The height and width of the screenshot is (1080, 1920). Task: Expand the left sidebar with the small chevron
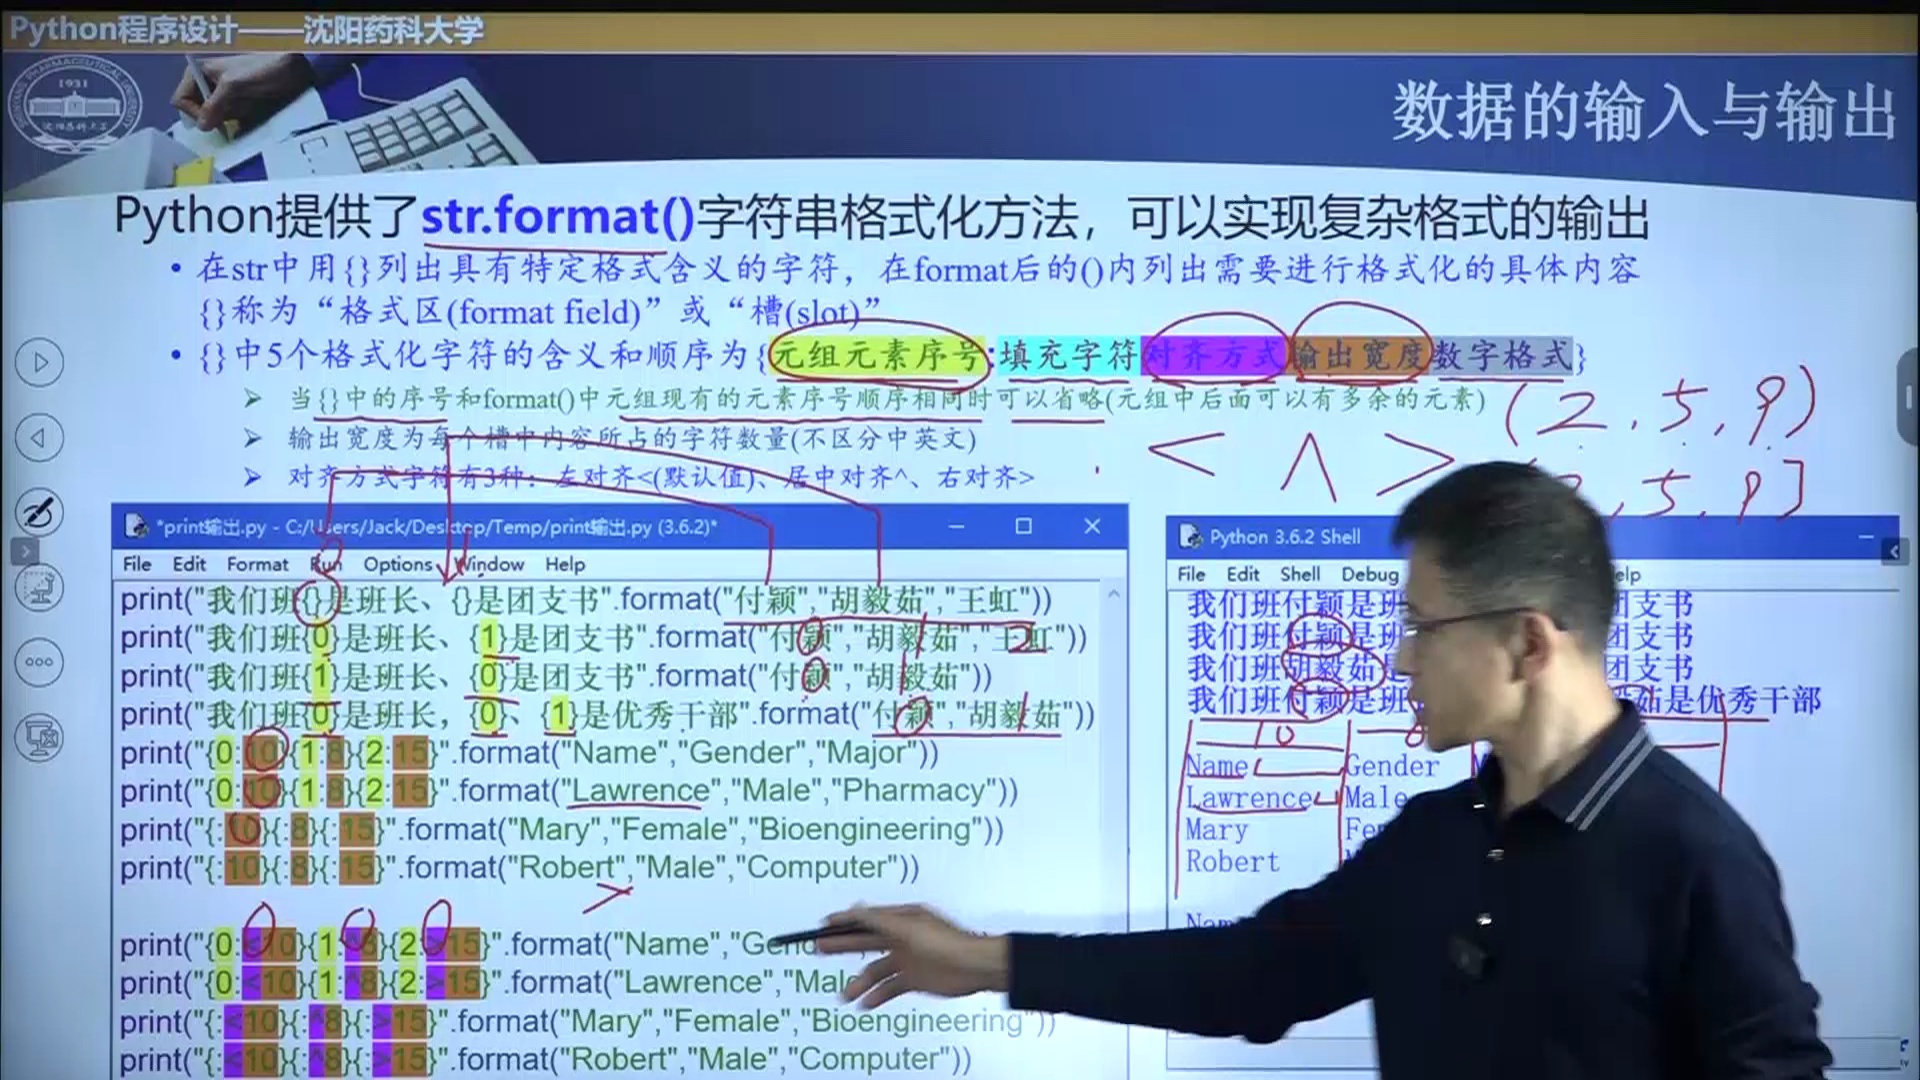24,551
